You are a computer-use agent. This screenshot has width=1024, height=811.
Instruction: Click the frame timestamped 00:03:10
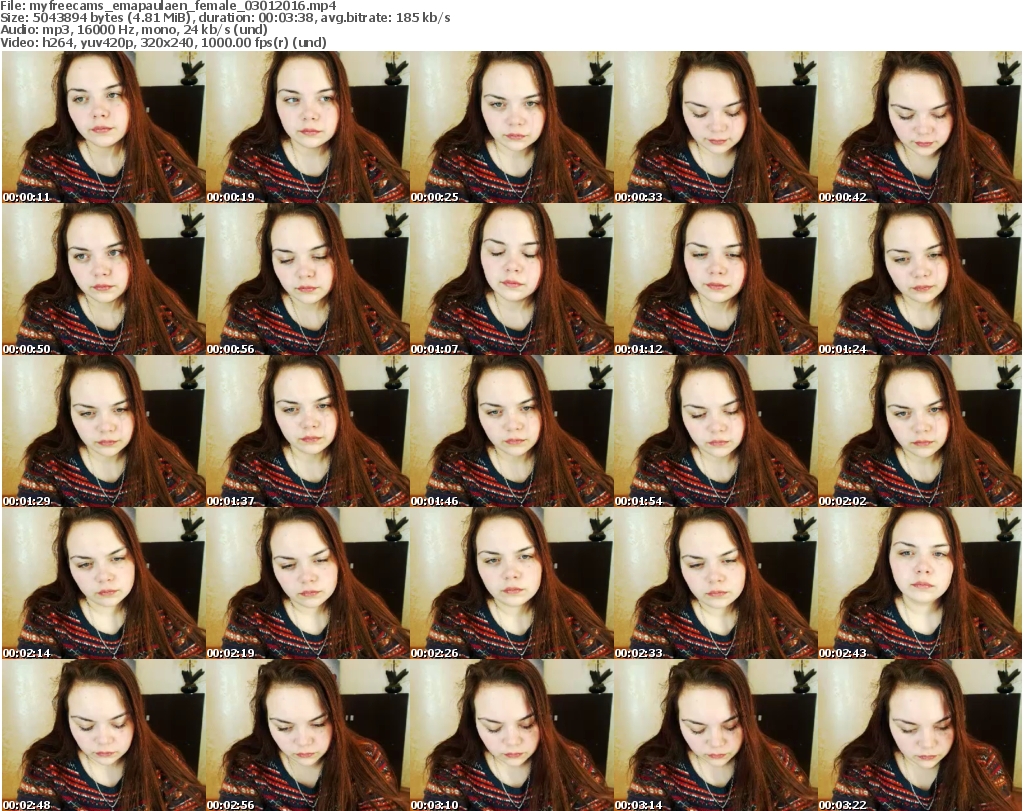(511, 735)
